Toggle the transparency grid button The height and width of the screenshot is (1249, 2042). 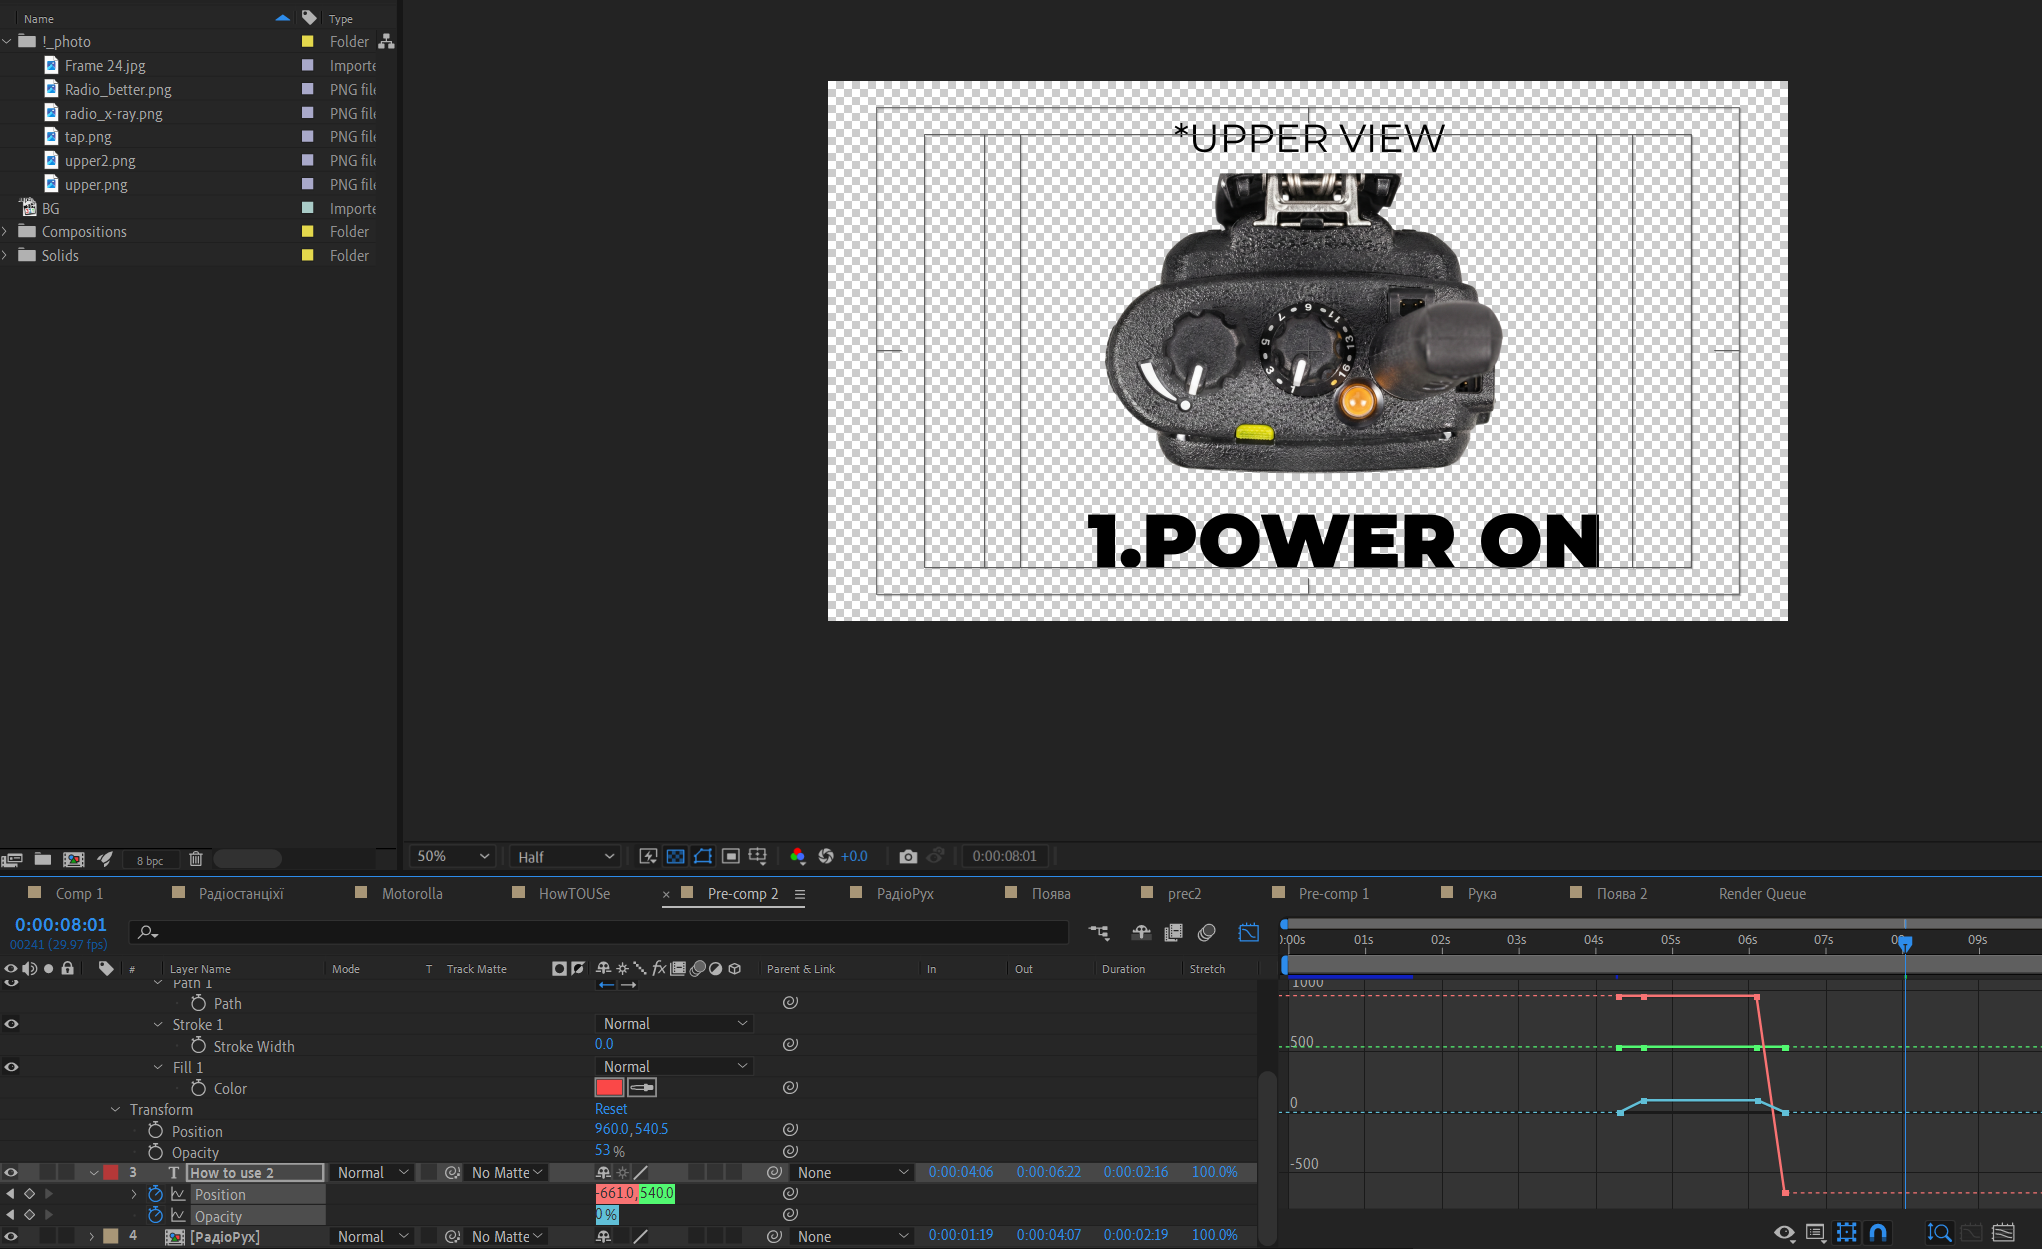676,856
